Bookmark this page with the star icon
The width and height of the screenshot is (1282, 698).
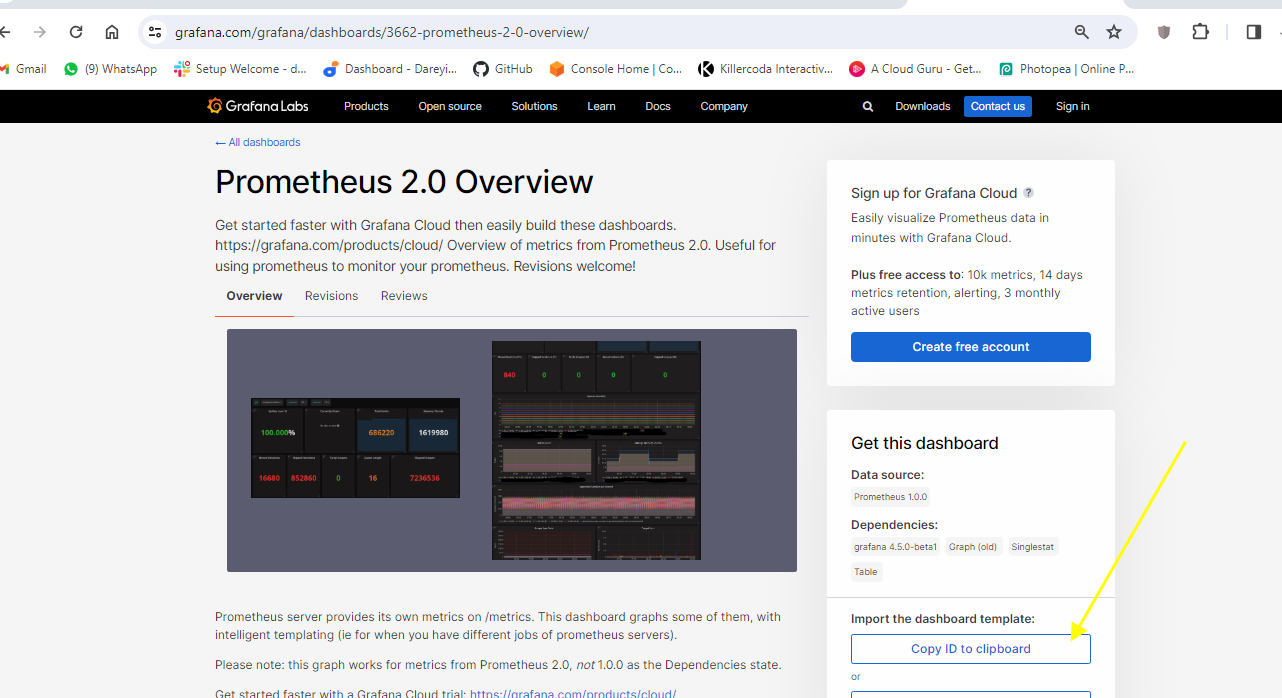pos(1114,32)
